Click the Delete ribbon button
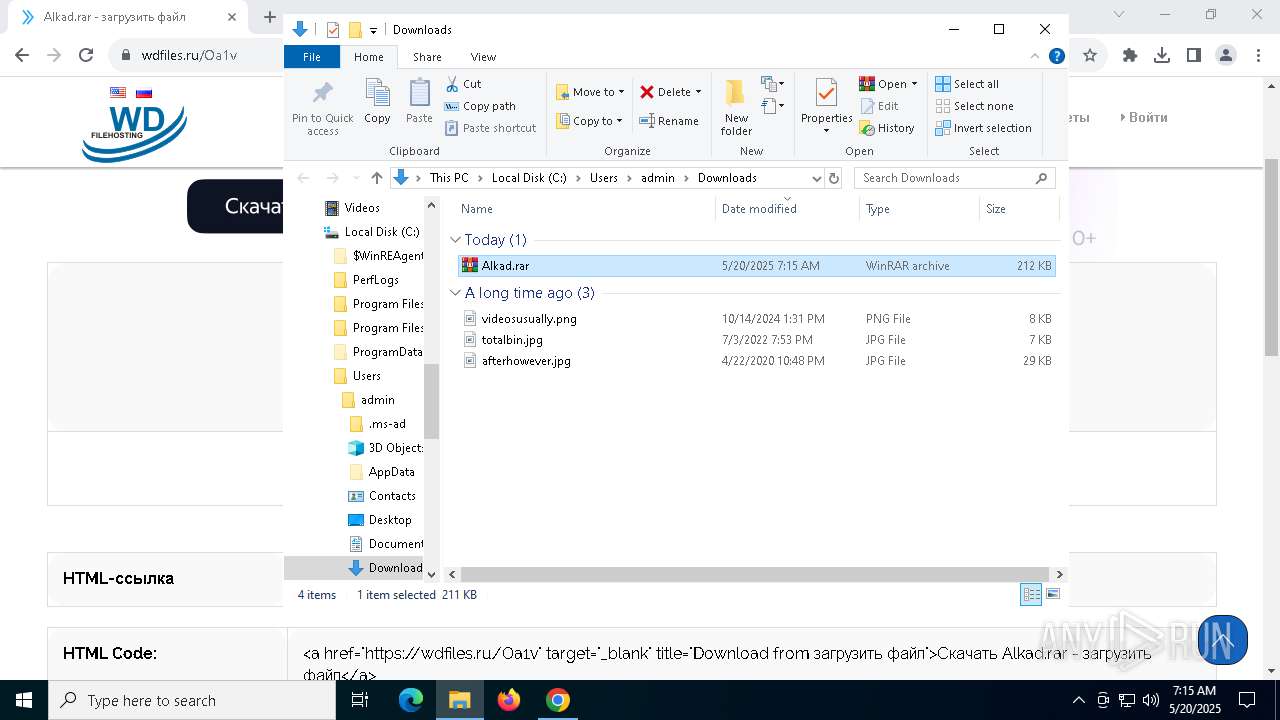 coord(670,92)
